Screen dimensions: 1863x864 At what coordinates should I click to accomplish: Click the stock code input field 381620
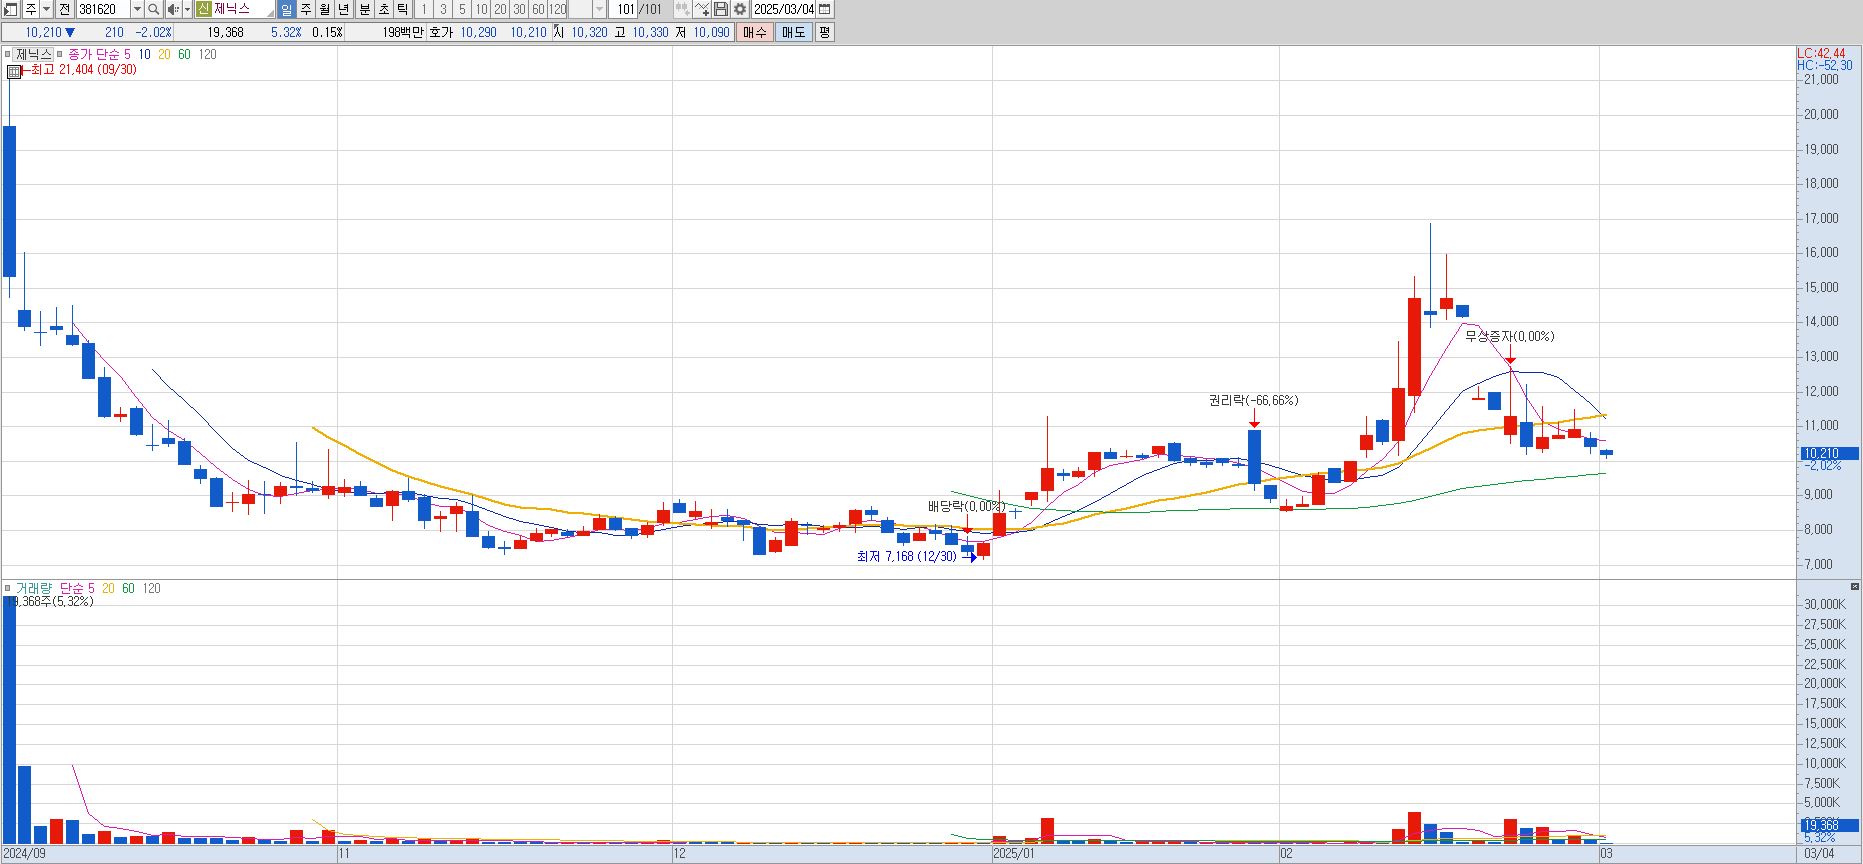click(103, 9)
